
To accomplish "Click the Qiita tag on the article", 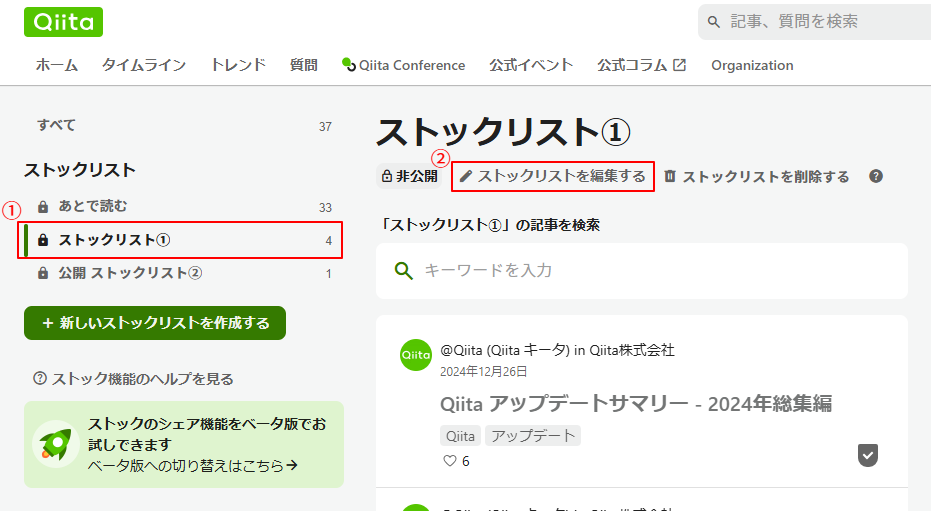I will point(460,436).
